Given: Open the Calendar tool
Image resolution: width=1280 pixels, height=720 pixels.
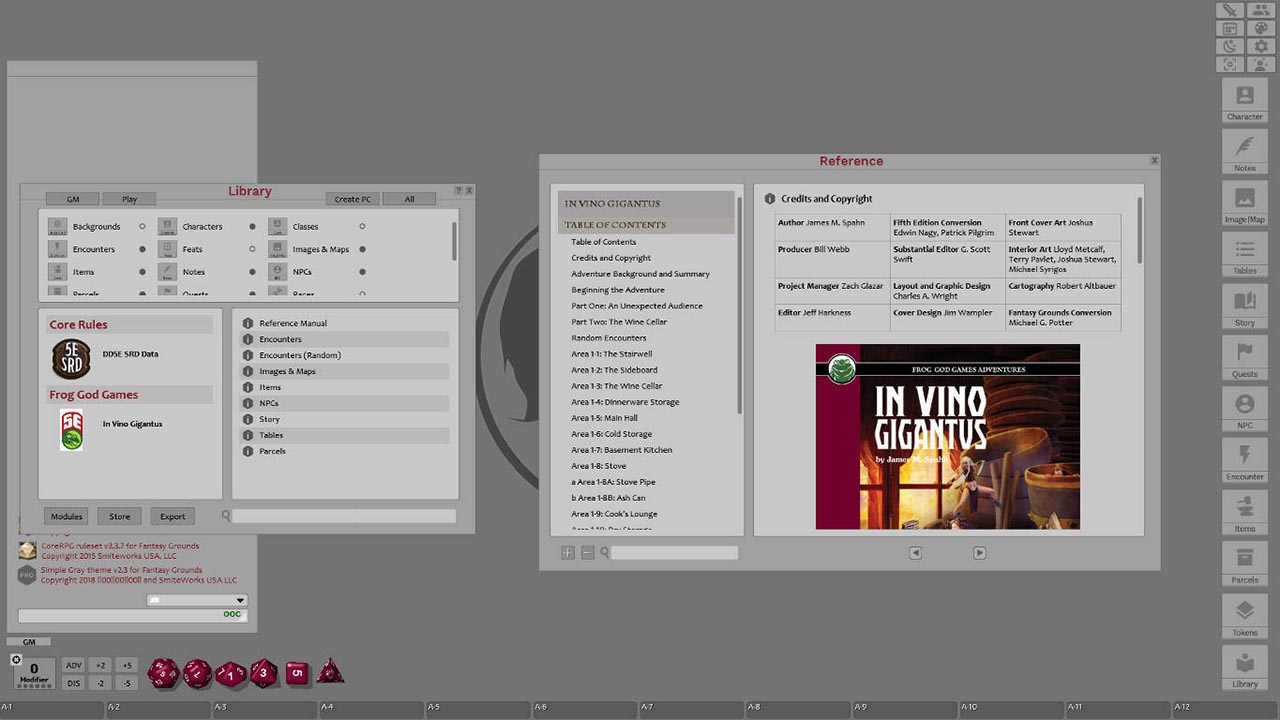Looking at the screenshot, I should click(1230, 28).
